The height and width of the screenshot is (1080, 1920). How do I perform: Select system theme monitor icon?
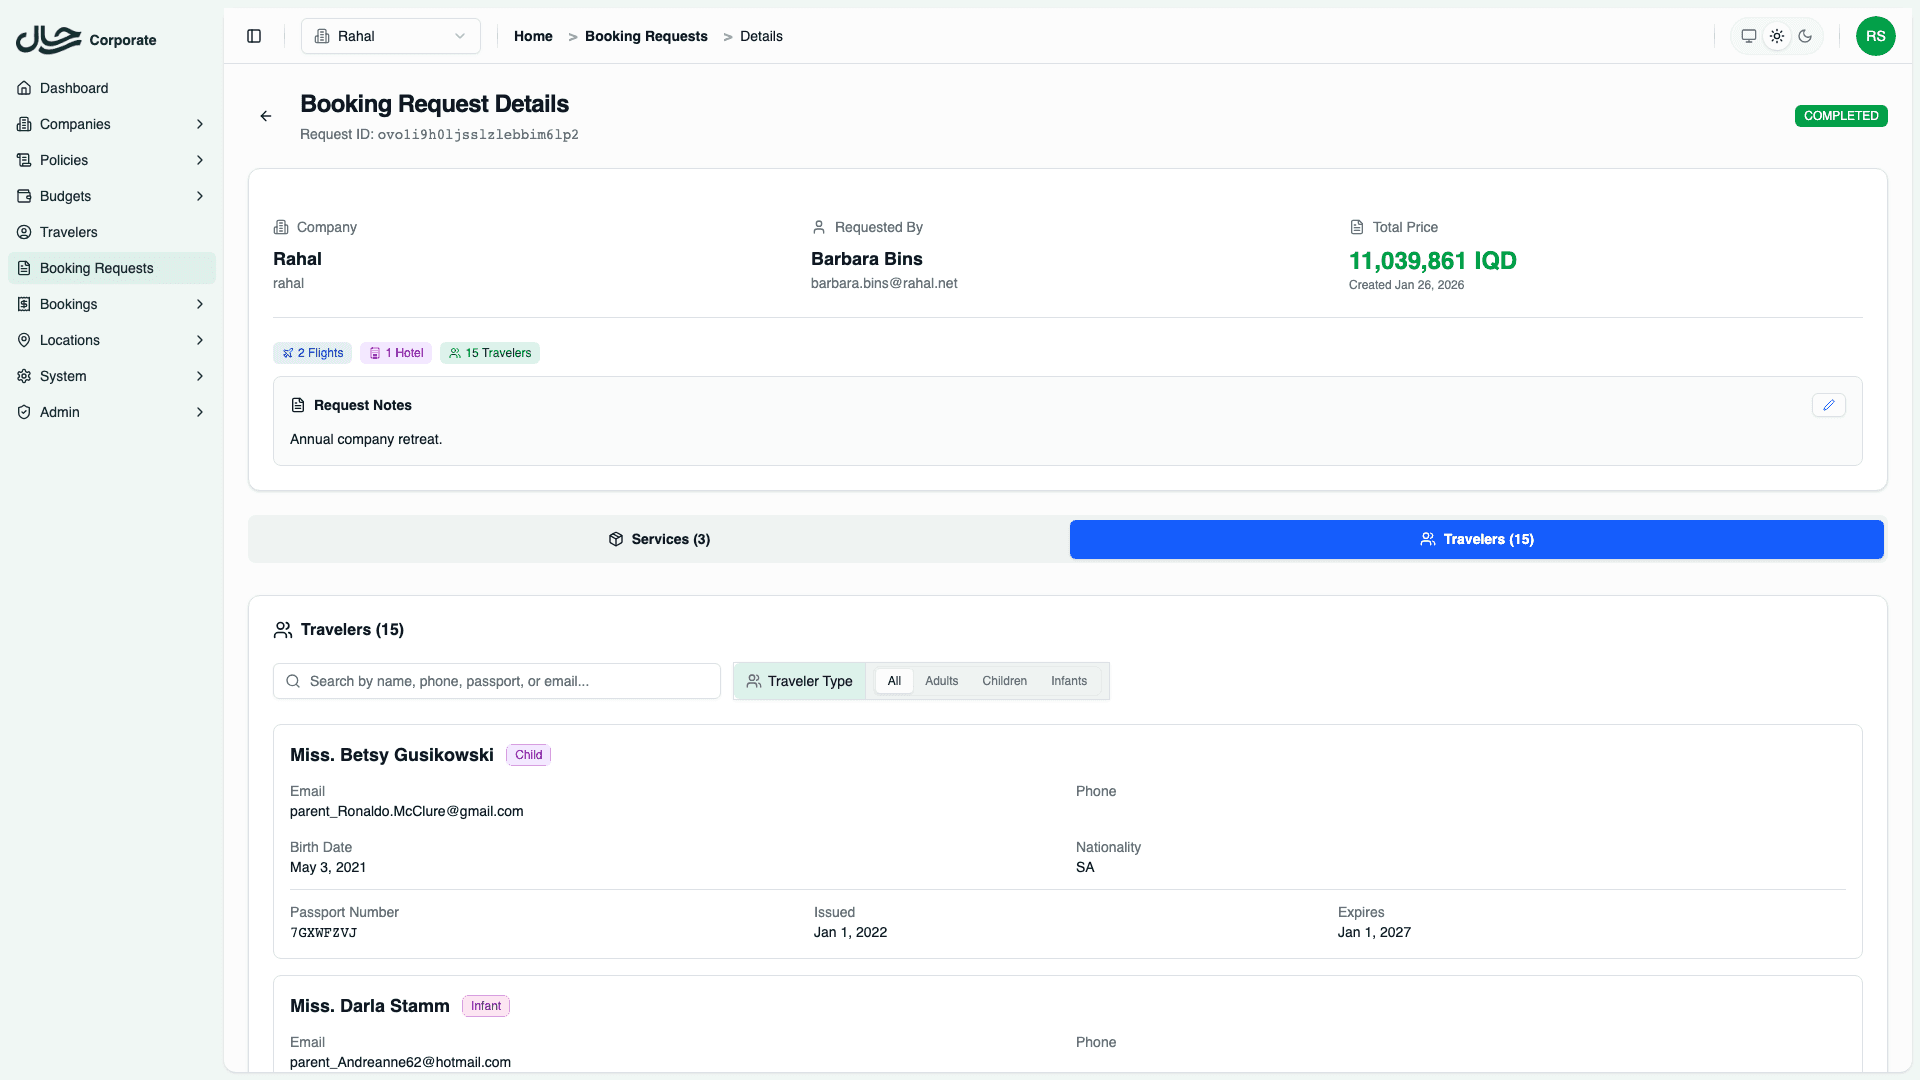click(x=1748, y=36)
